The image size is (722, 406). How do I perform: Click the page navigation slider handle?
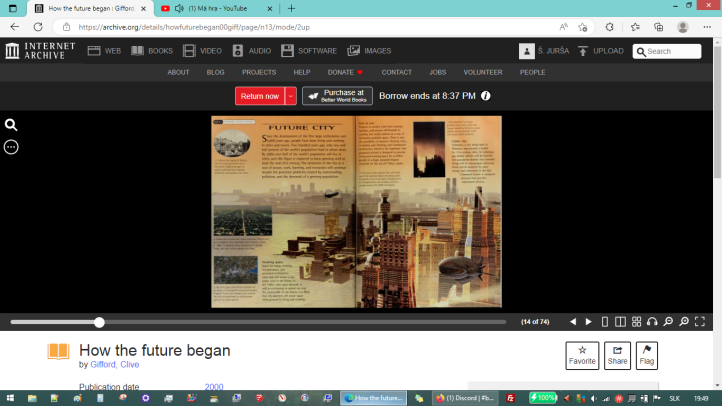click(x=99, y=322)
